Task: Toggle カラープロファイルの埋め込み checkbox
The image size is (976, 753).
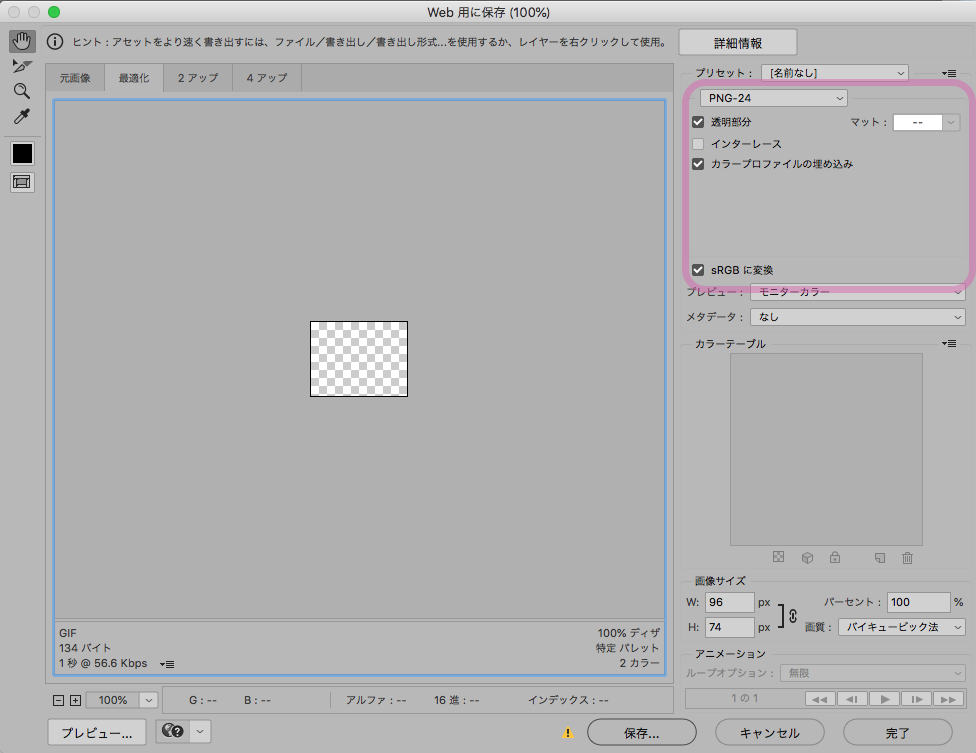Action: 698,164
